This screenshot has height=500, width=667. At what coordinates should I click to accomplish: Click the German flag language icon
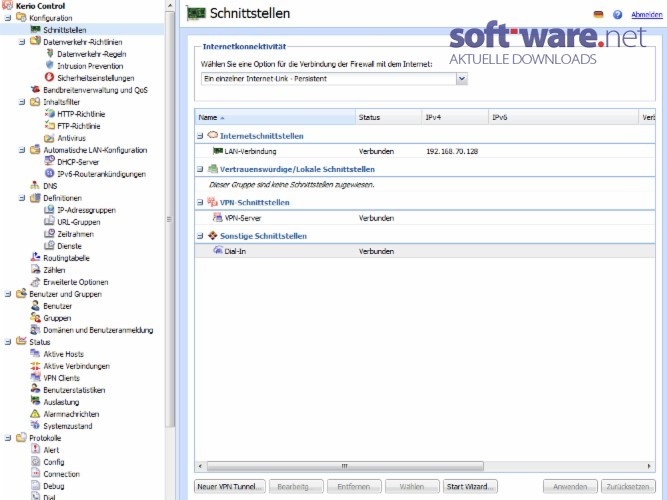pyautogui.click(x=598, y=15)
